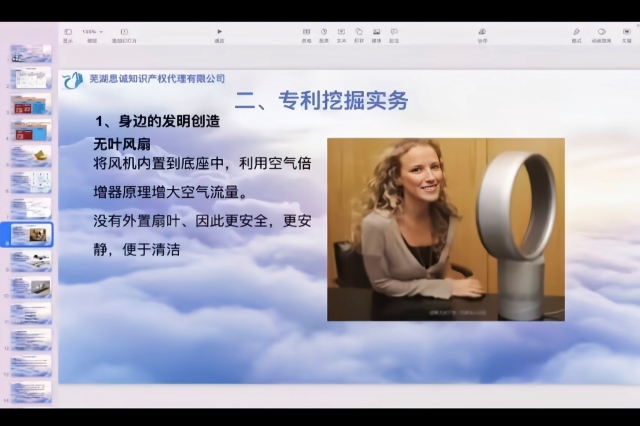
Task: Toggle the 格式 (Format) inspector panel
Action: [x=577, y=34]
